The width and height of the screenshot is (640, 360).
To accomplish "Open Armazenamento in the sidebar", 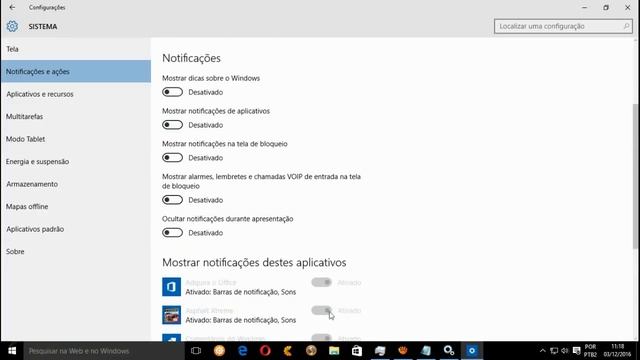I will [76, 184].
